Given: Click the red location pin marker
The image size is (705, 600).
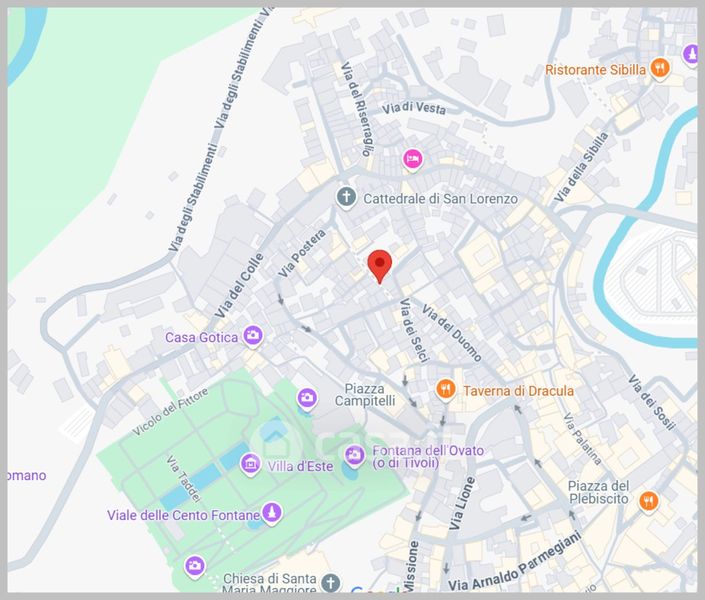Looking at the screenshot, I should tap(380, 266).
